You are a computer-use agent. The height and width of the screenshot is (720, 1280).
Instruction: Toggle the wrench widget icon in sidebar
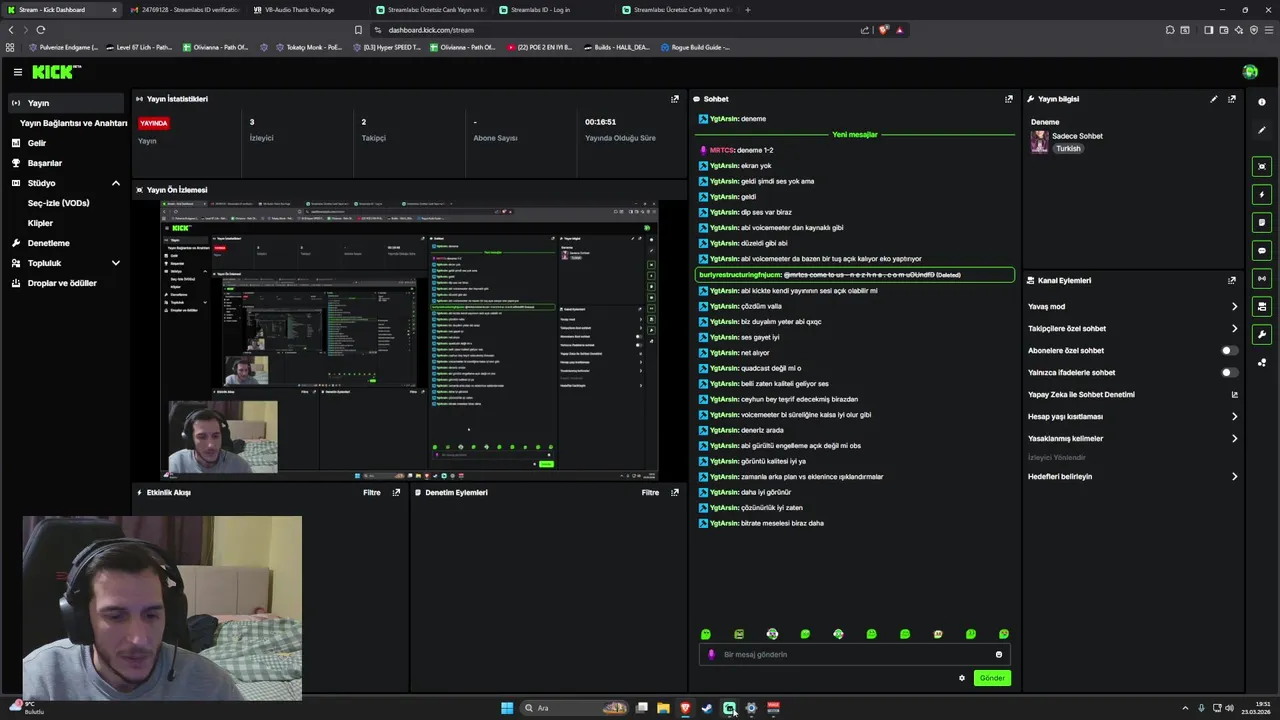[x=1262, y=334]
